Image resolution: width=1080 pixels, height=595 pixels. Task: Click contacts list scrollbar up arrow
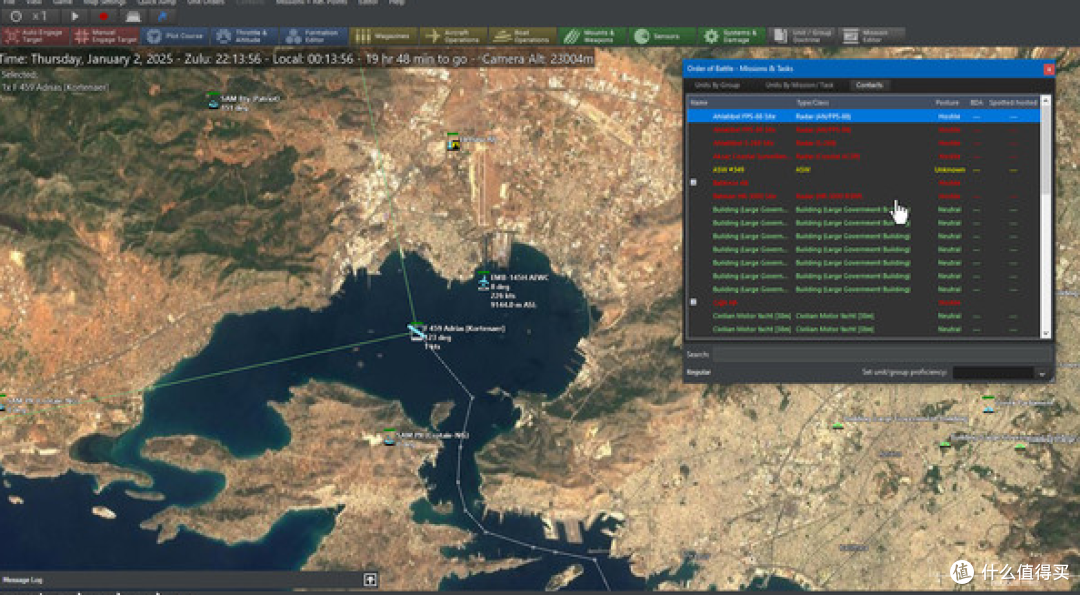[1046, 101]
